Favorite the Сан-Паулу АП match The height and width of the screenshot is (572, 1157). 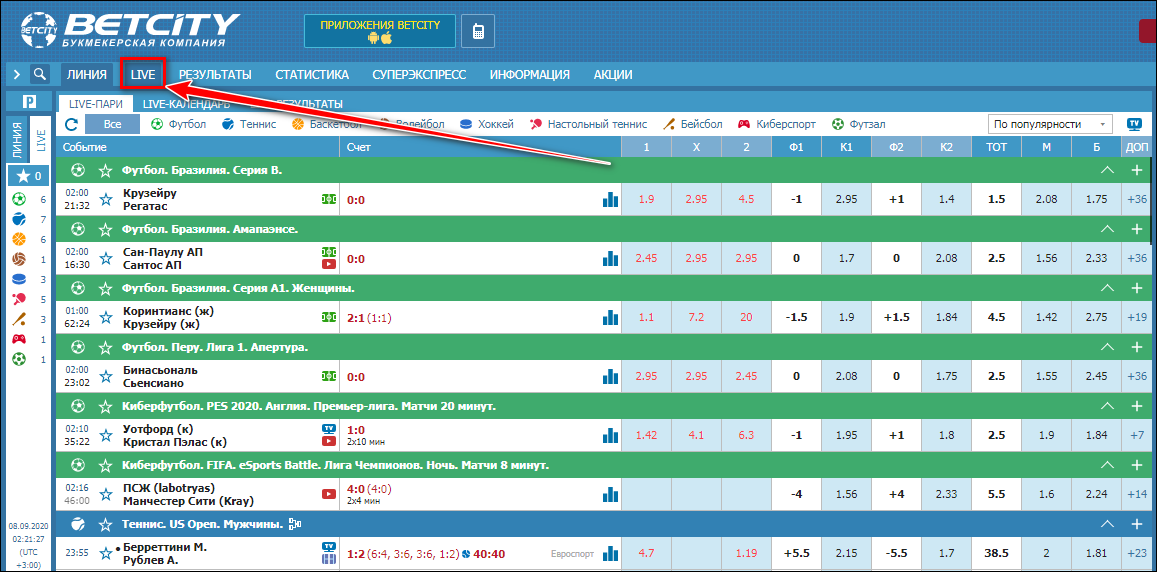pyautogui.click(x=106, y=258)
